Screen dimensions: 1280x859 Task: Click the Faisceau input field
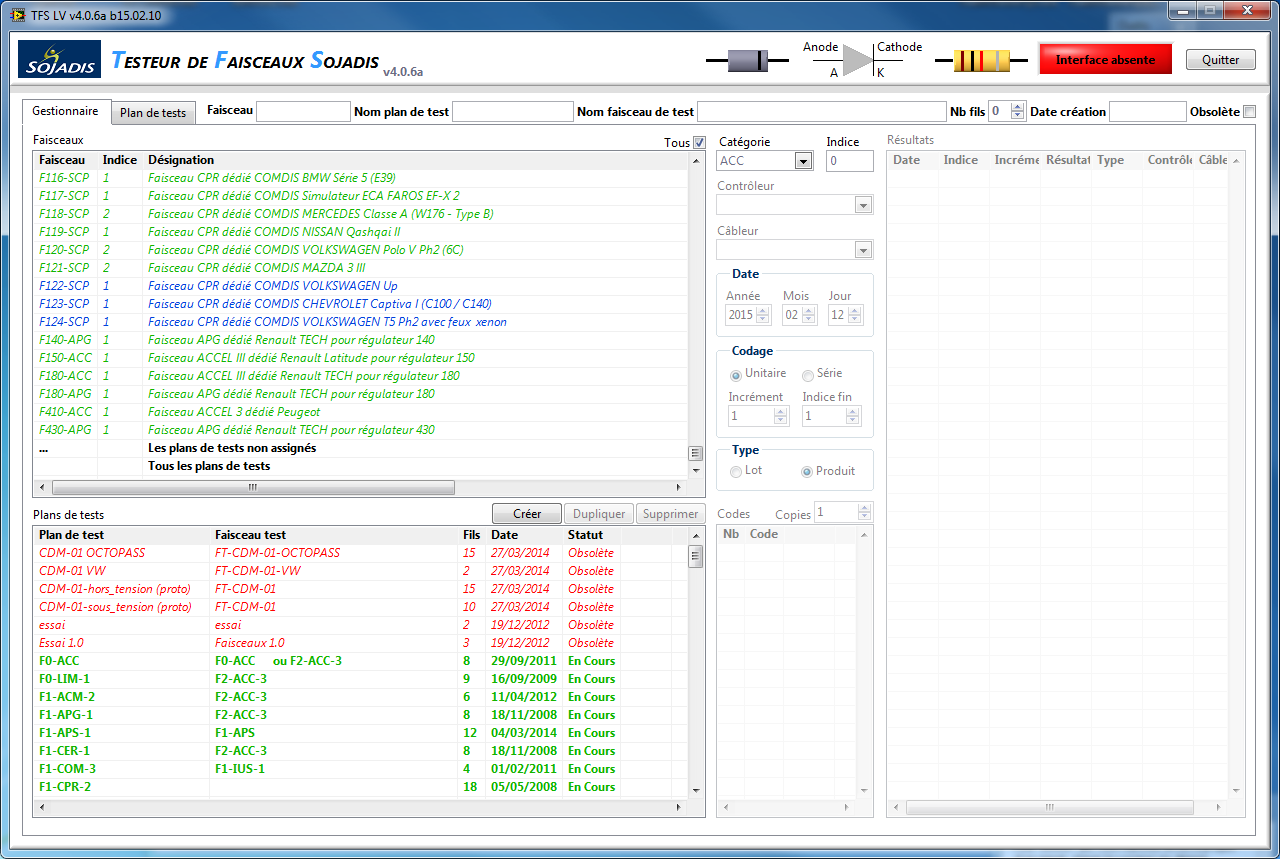[303, 112]
